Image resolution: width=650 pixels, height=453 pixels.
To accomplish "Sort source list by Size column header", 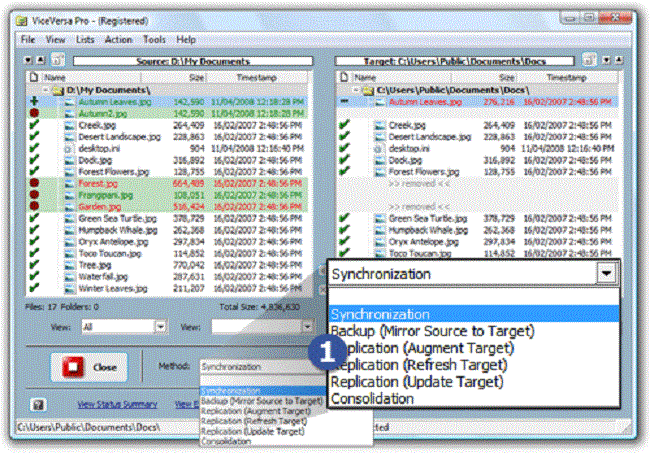I will 174,78.
